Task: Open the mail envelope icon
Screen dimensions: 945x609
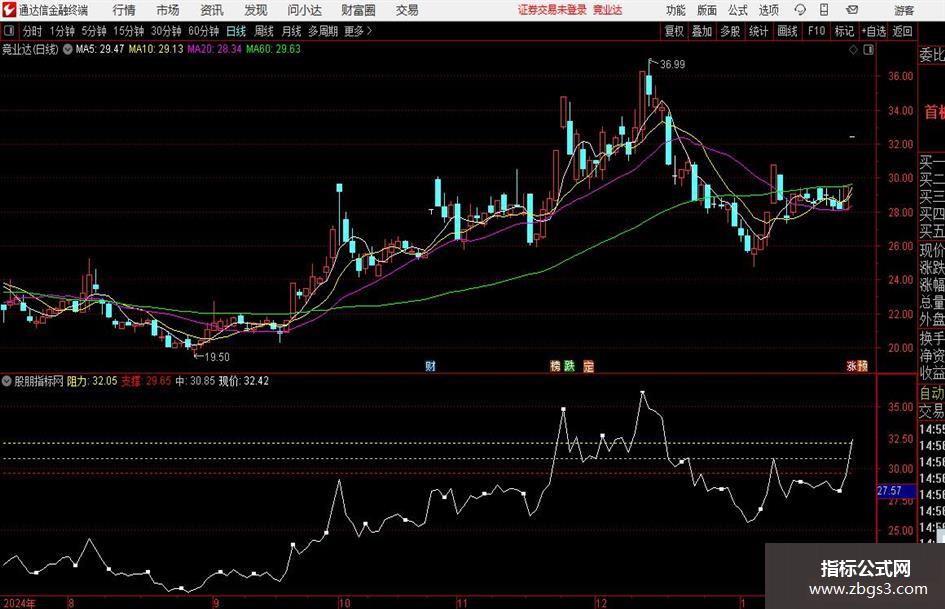Action: tap(852, 10)
